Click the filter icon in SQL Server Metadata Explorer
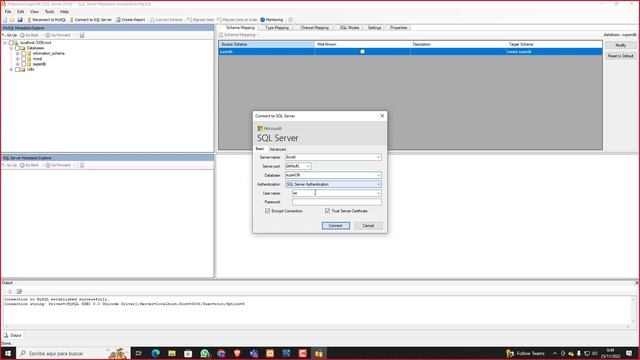 82,165
